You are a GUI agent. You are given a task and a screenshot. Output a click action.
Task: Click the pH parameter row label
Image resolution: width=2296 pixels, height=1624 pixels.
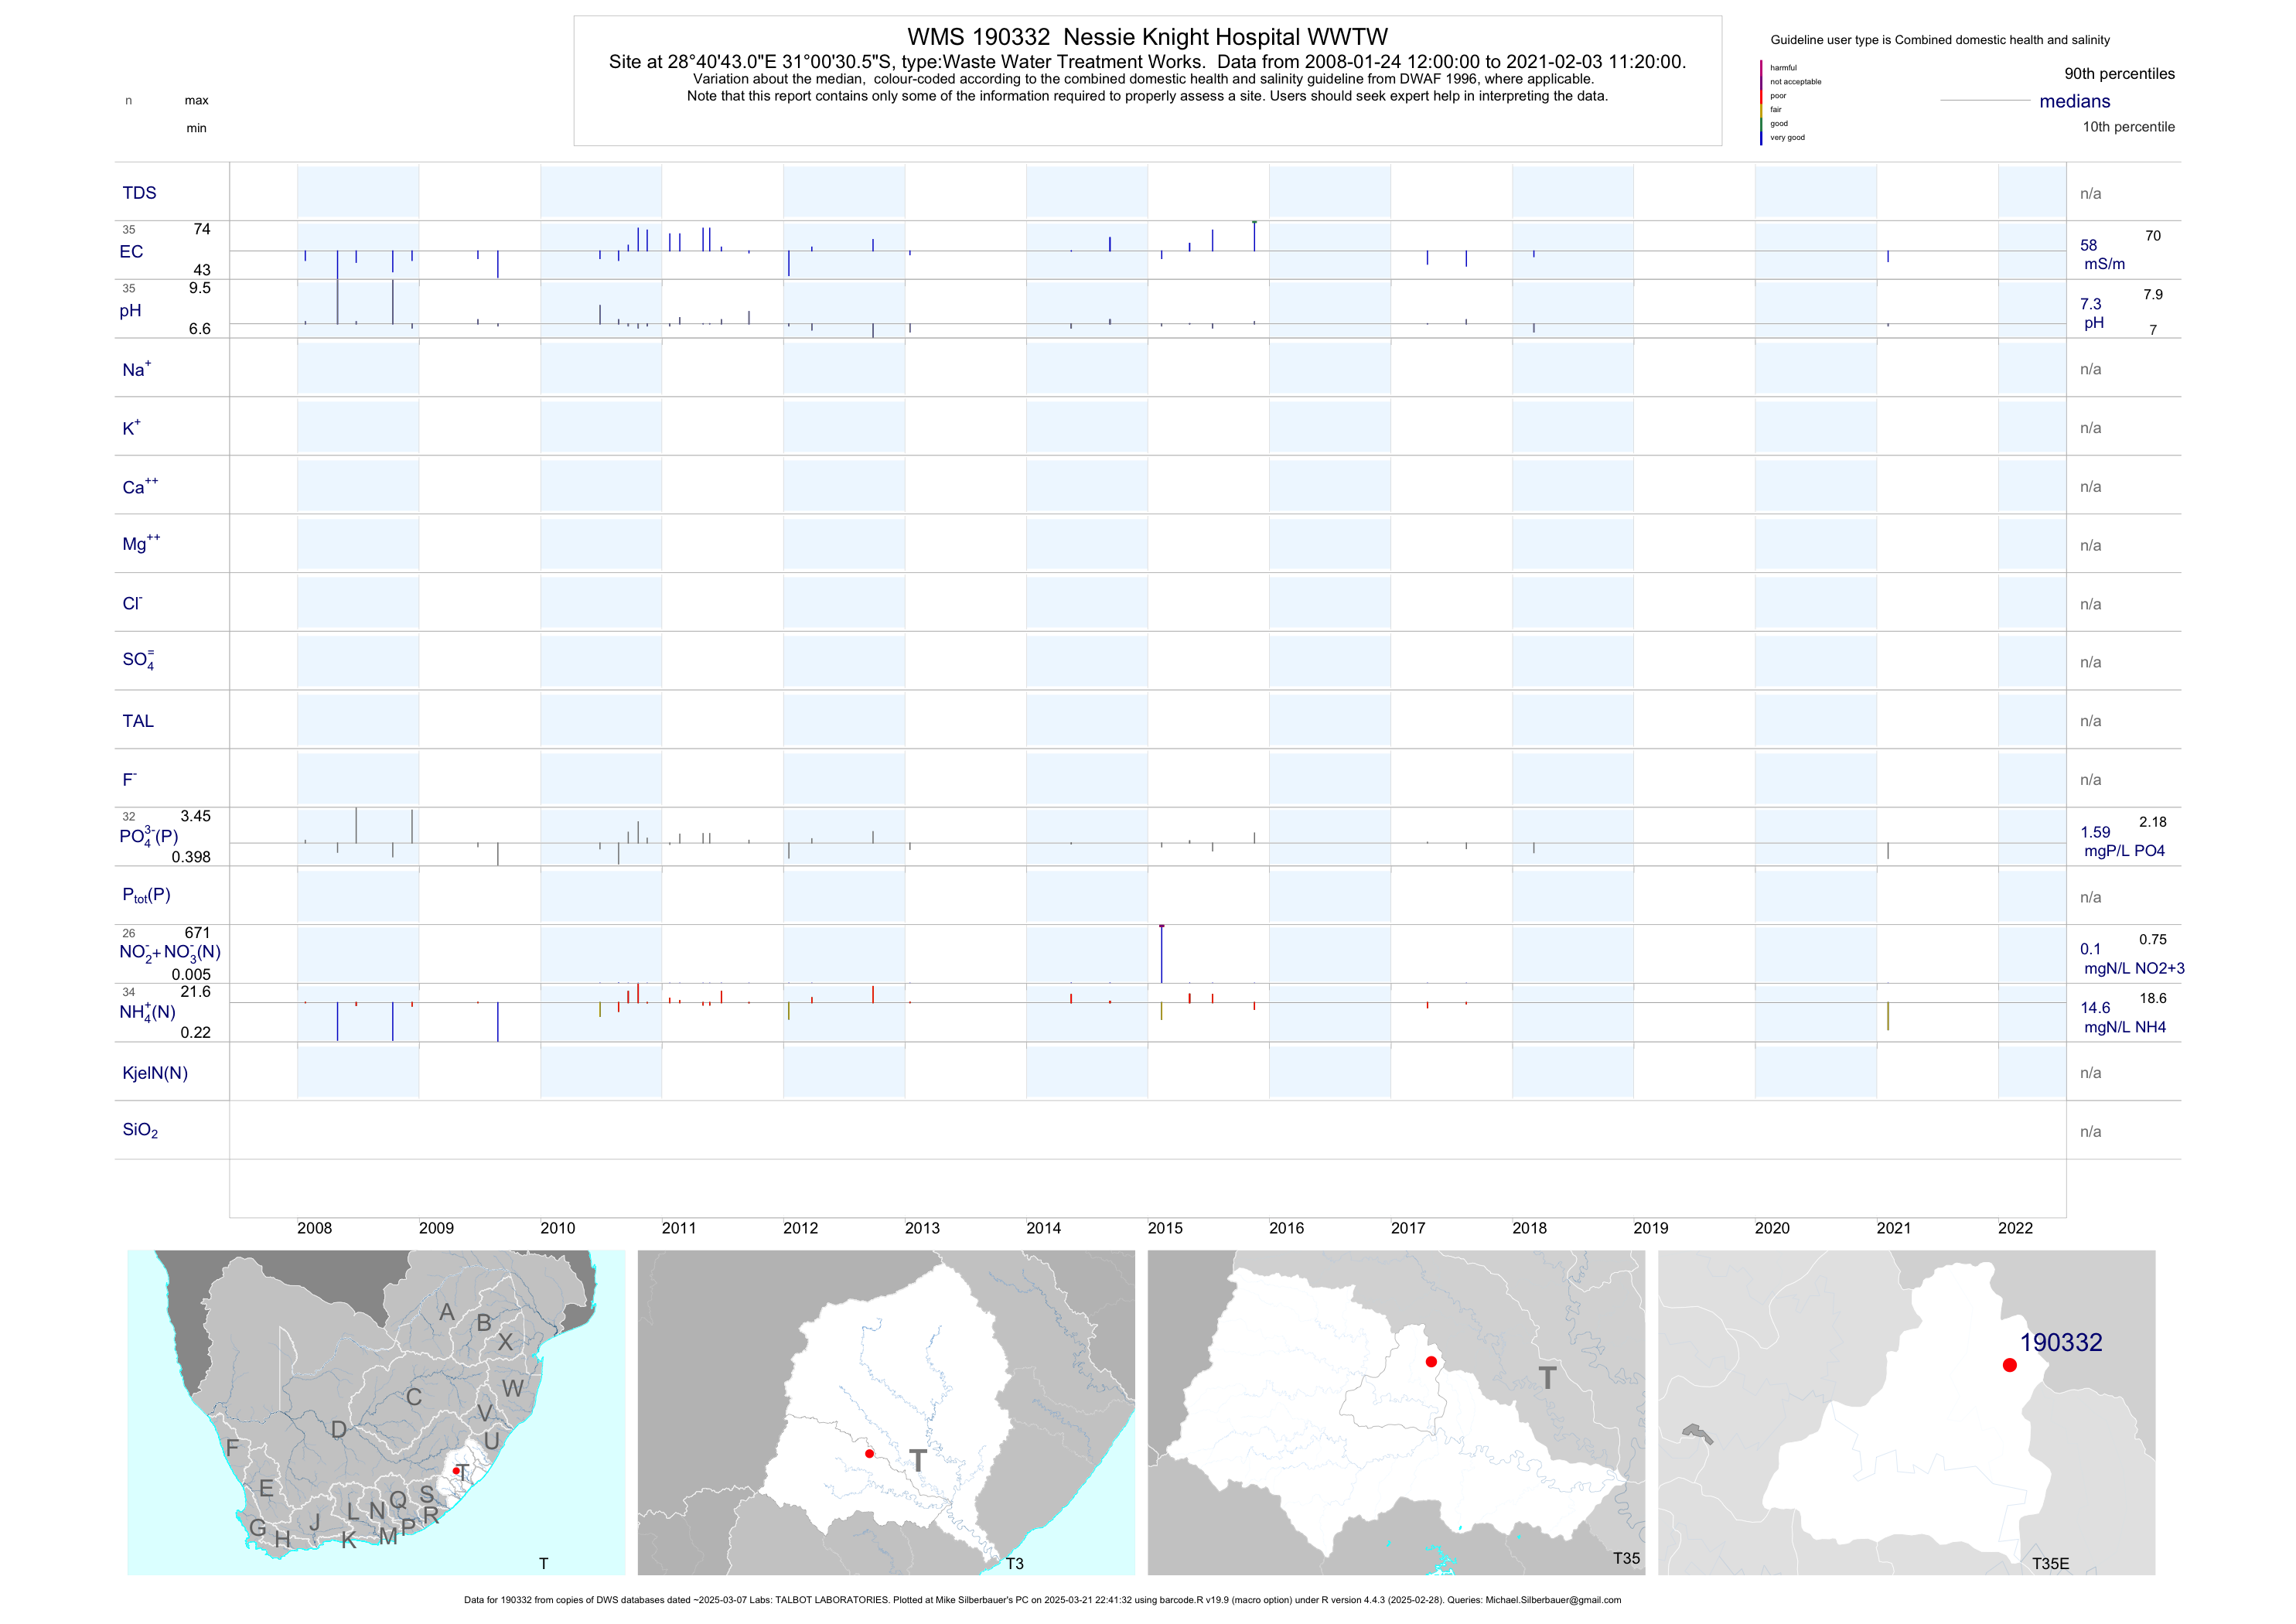pyautogui.click(x=130, y=311)
